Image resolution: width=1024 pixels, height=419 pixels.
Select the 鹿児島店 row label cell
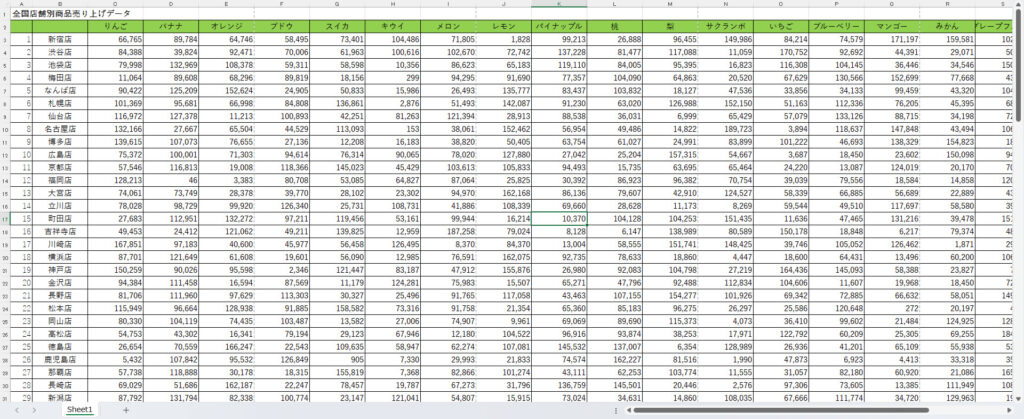[60, 359]
